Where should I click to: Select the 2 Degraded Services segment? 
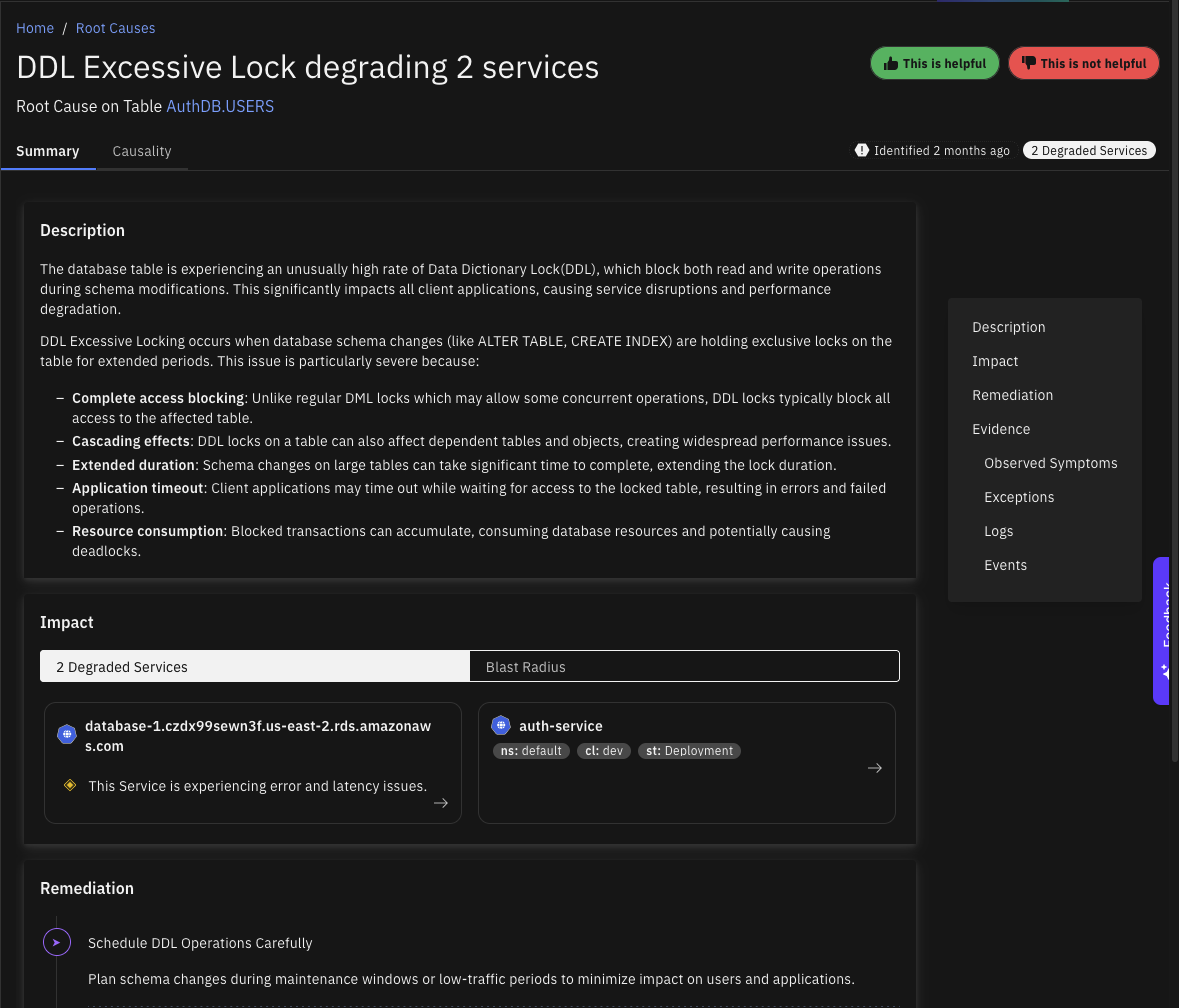(x=255, y=667)
